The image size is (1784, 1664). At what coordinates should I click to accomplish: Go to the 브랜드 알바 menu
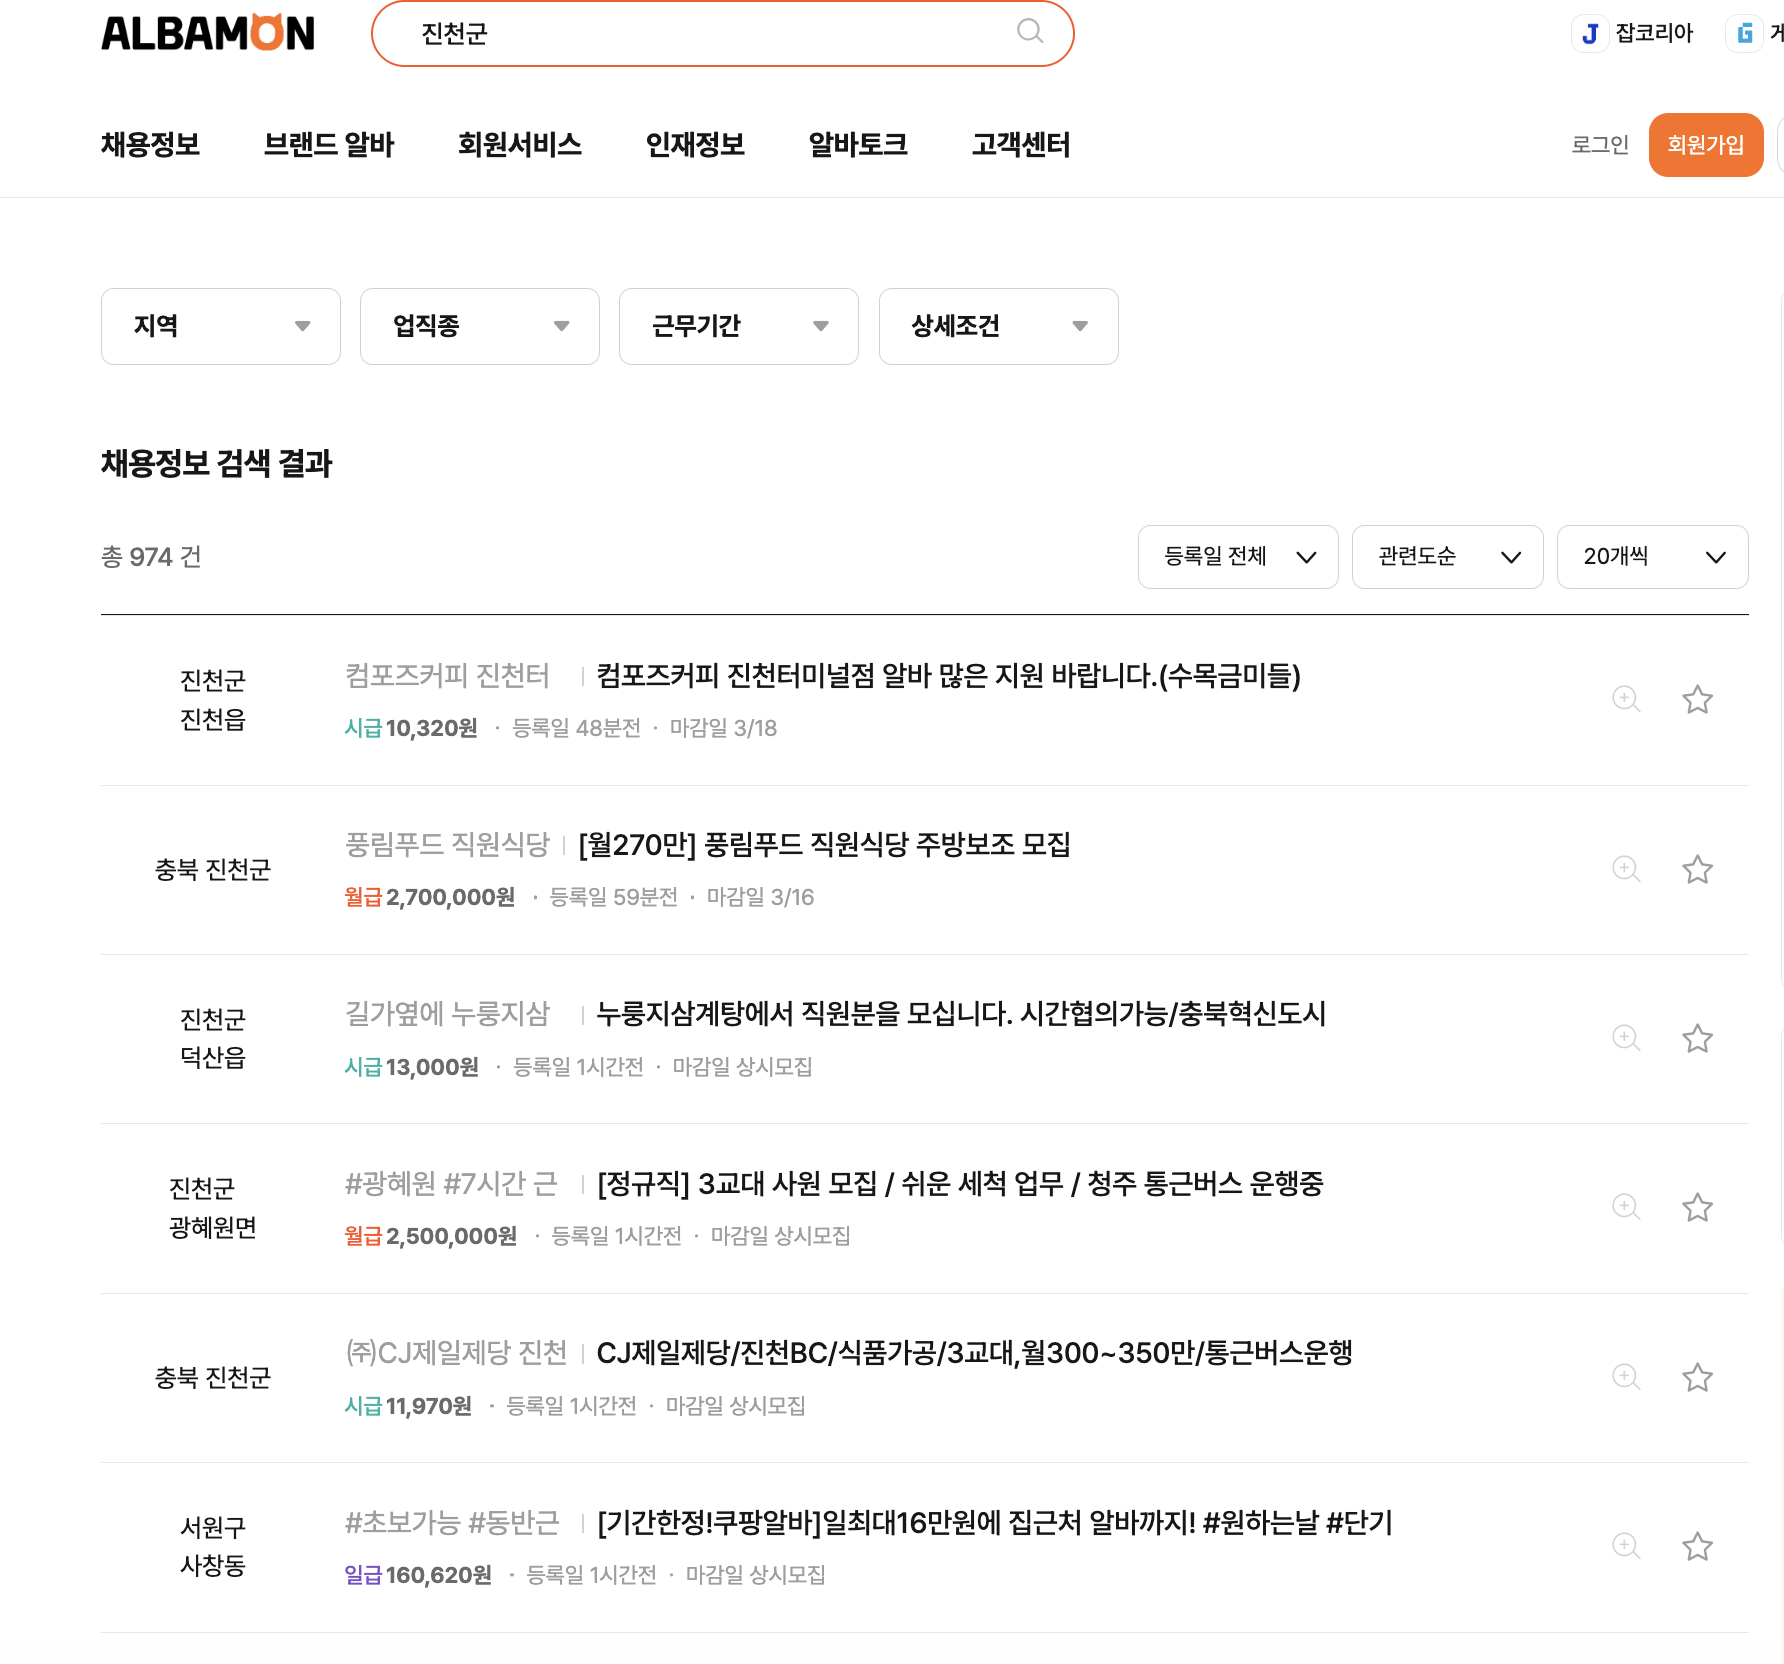click(x=328, y=145)
